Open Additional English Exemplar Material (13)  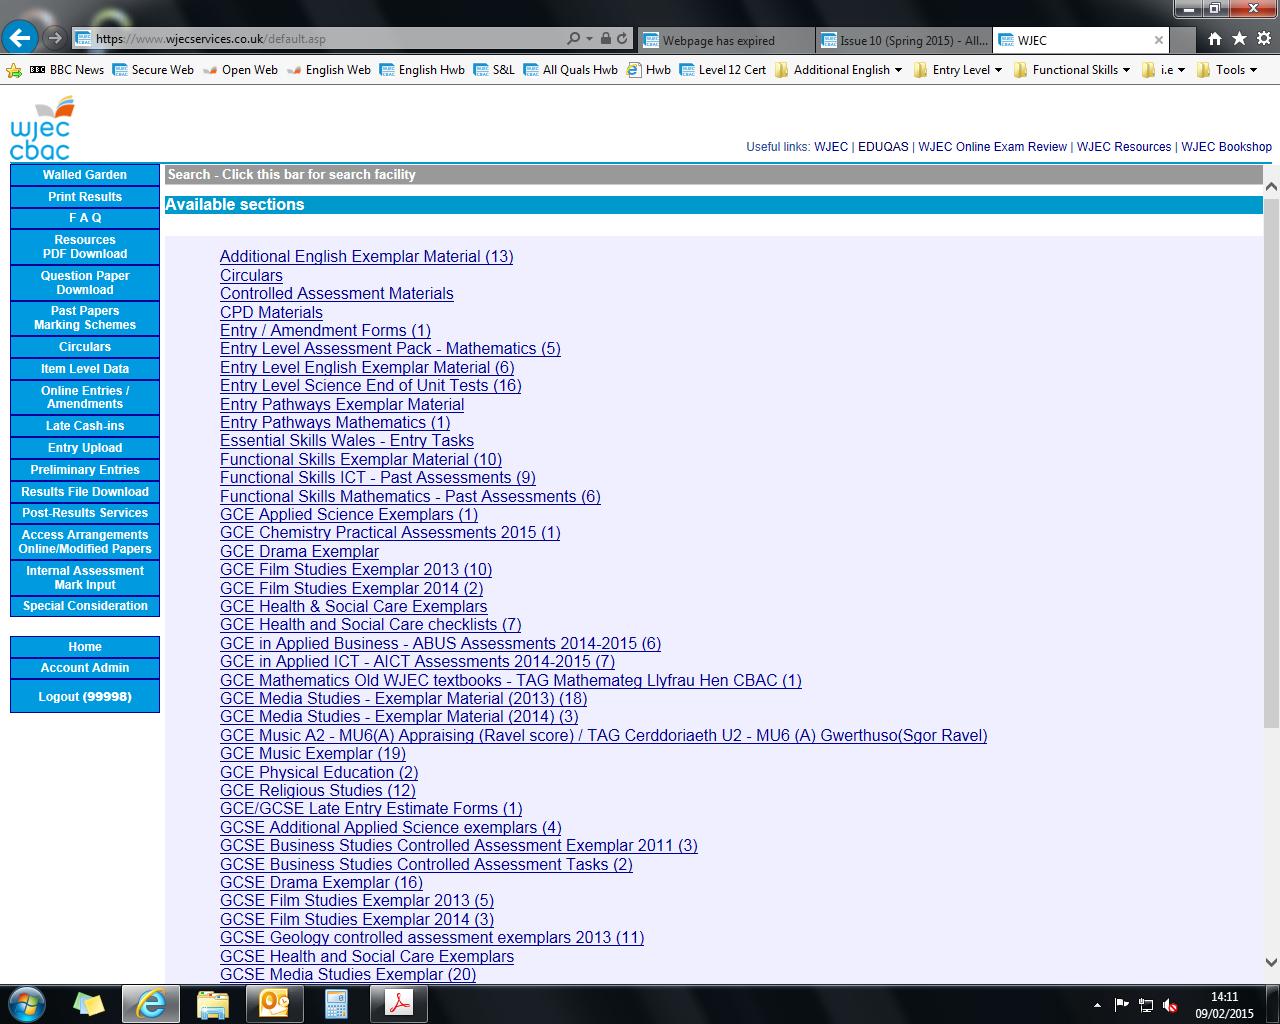tap(366, 257)
